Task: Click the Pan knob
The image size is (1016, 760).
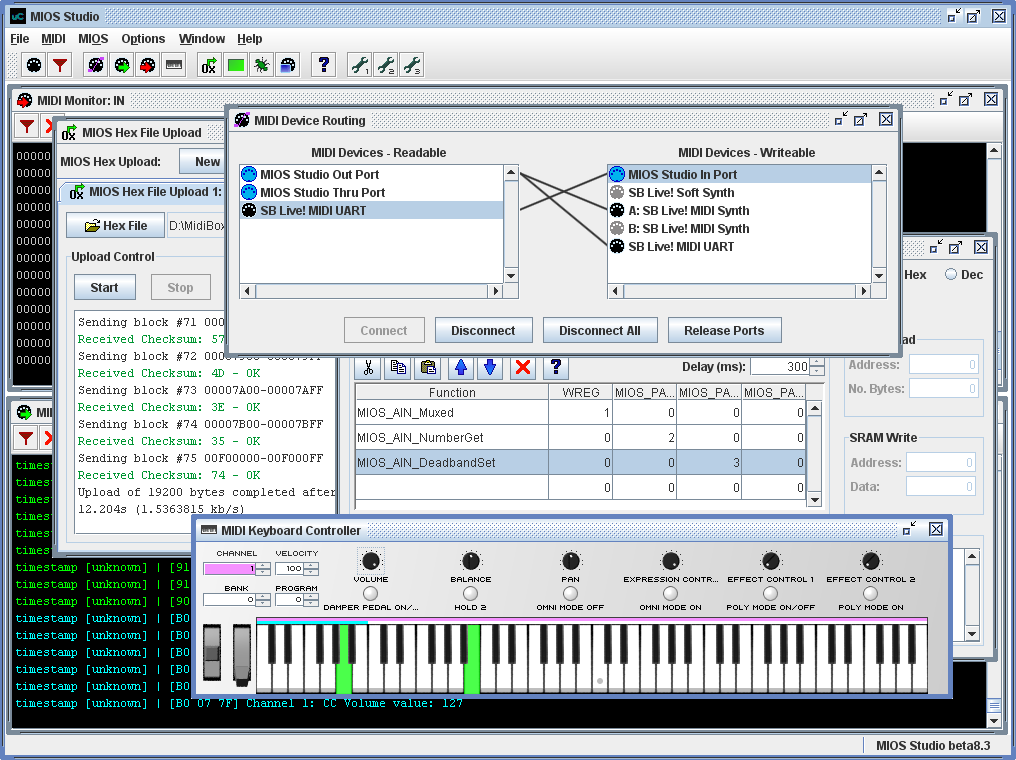Action: (x=570, y=560)
